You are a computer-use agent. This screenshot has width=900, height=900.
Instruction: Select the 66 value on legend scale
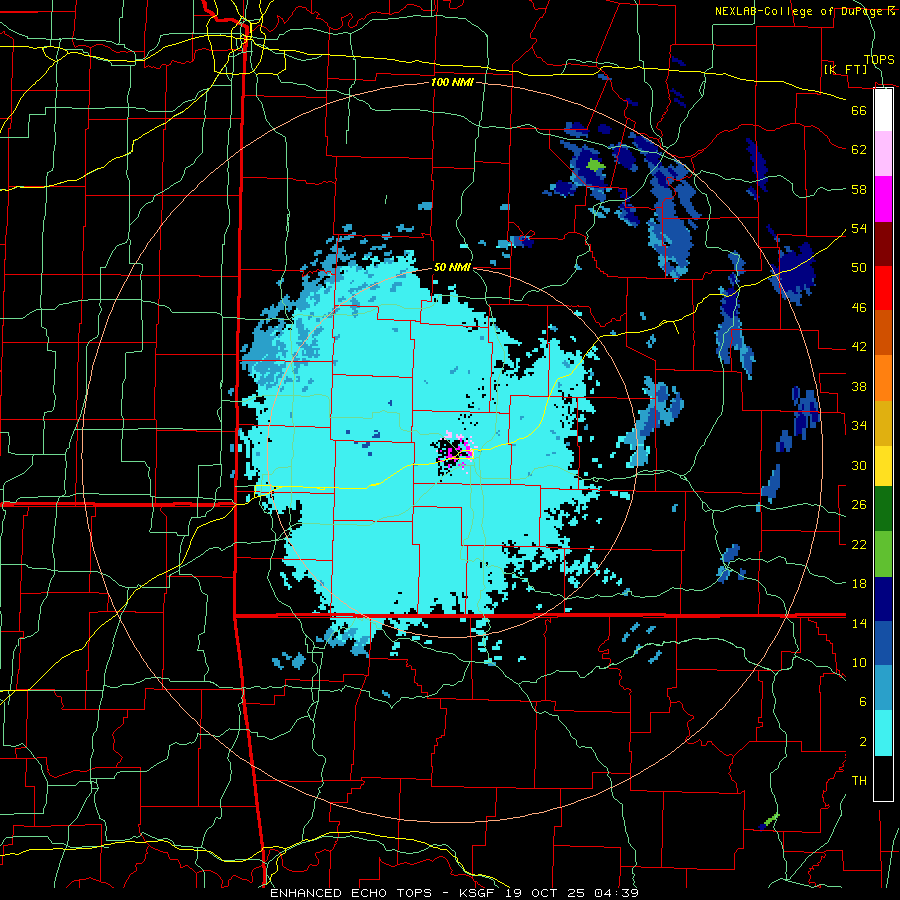(x=859, y=110)
